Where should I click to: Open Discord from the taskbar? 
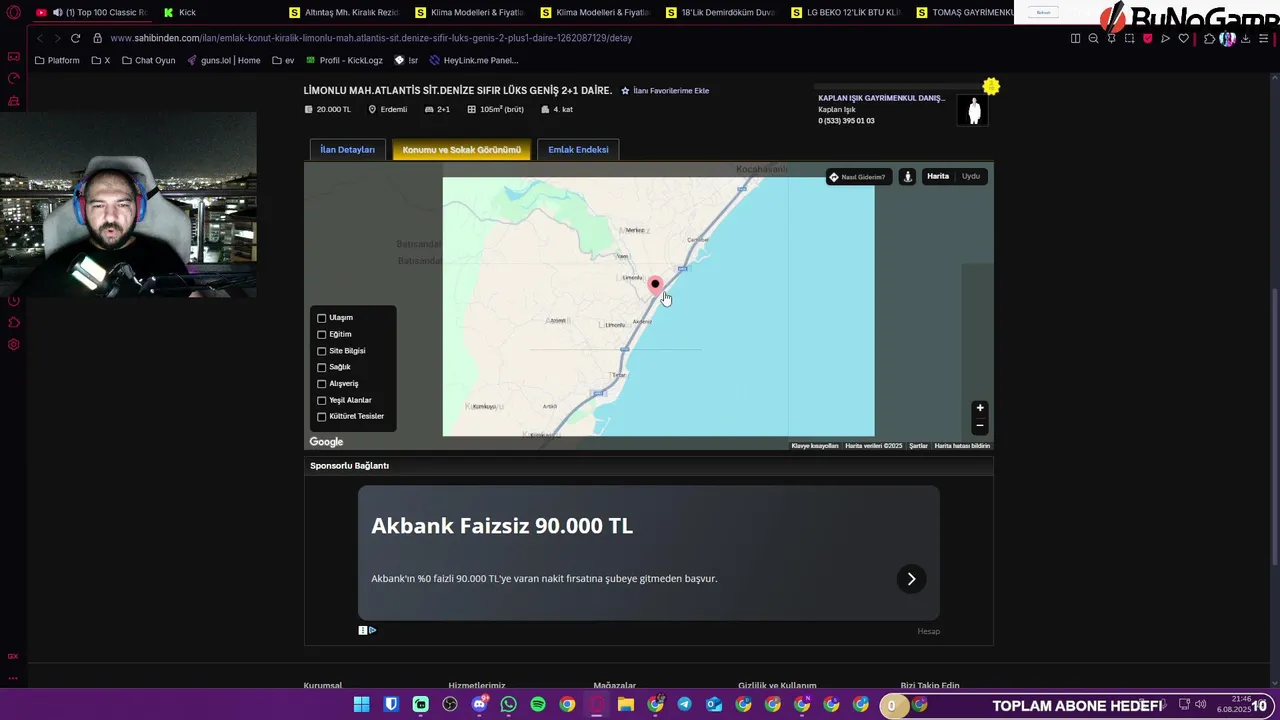(x=479, y=705)
